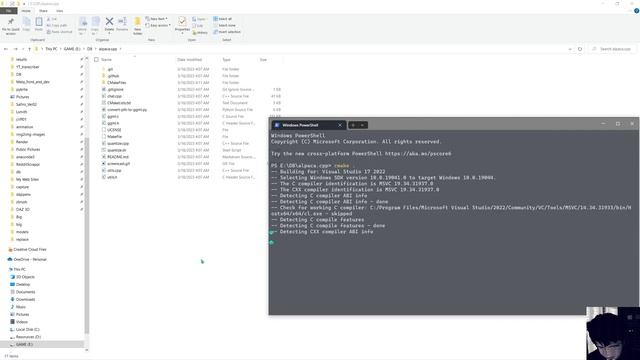
Task: Sort by the Size column
Action: tap(263, 60)
